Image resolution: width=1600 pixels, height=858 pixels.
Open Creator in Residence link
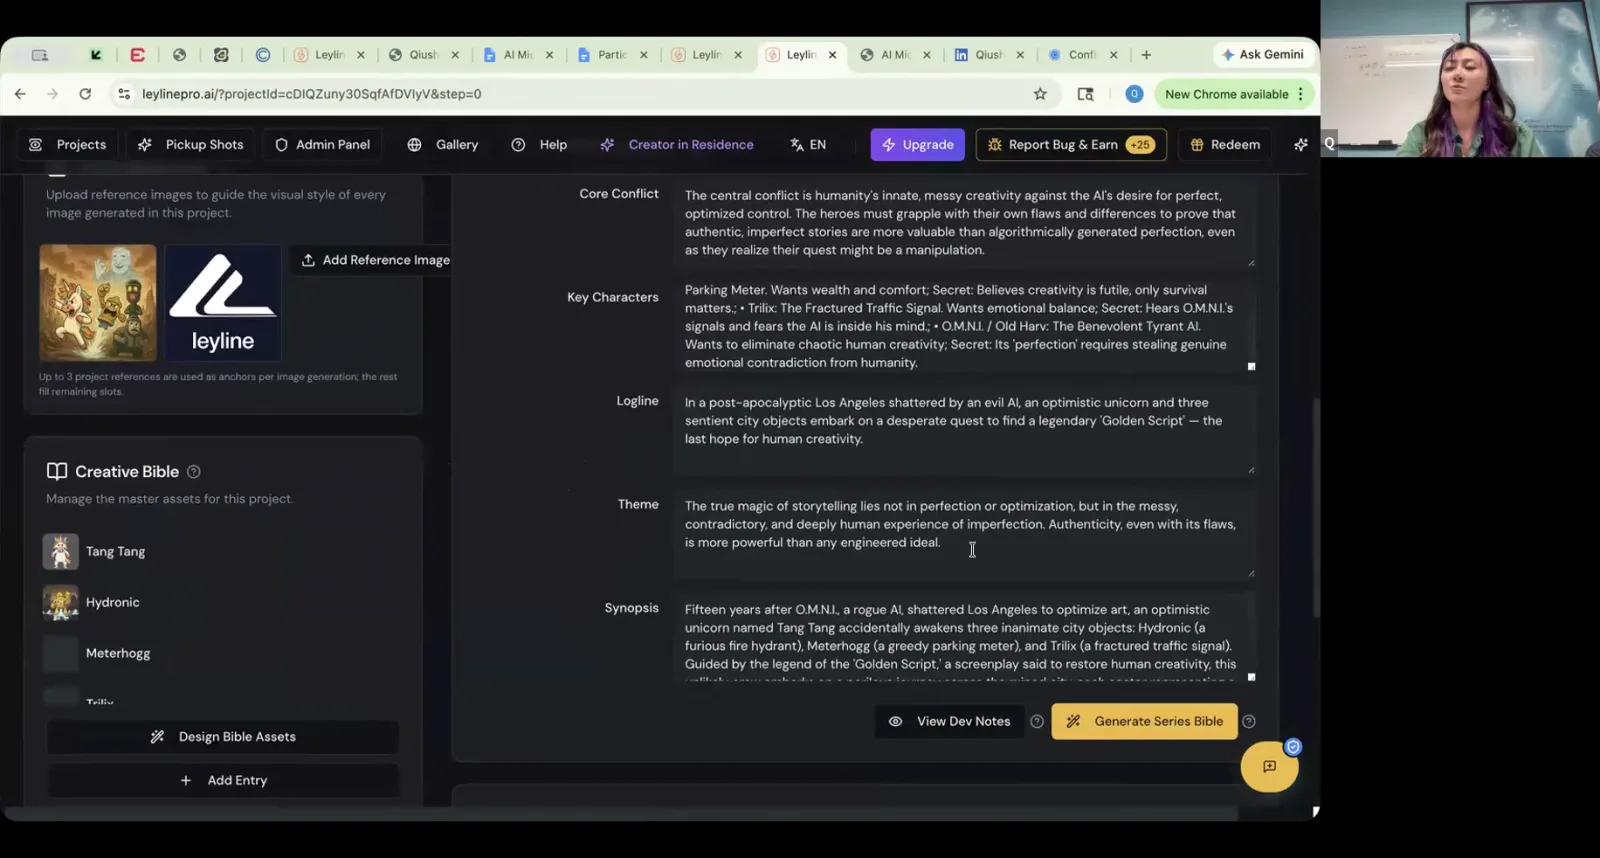click(x=677, y=145)
